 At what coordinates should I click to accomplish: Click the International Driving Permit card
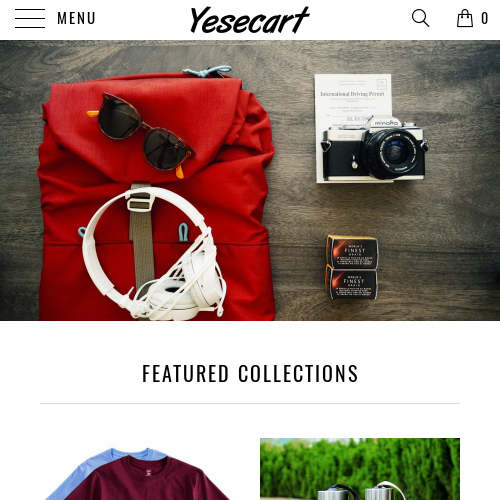(353, 98)
